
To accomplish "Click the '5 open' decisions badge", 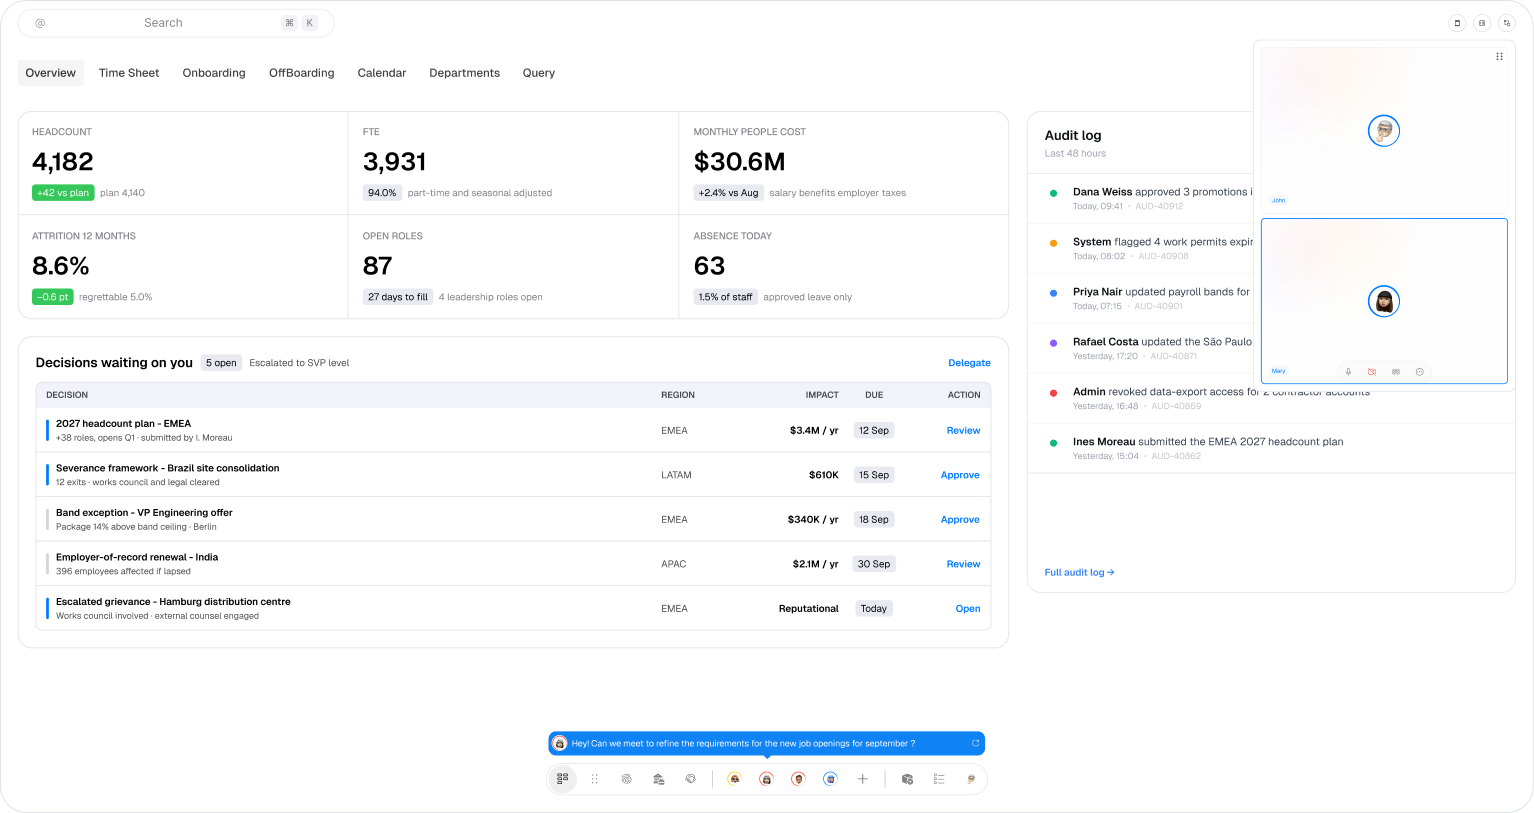I will coord(221,363).
